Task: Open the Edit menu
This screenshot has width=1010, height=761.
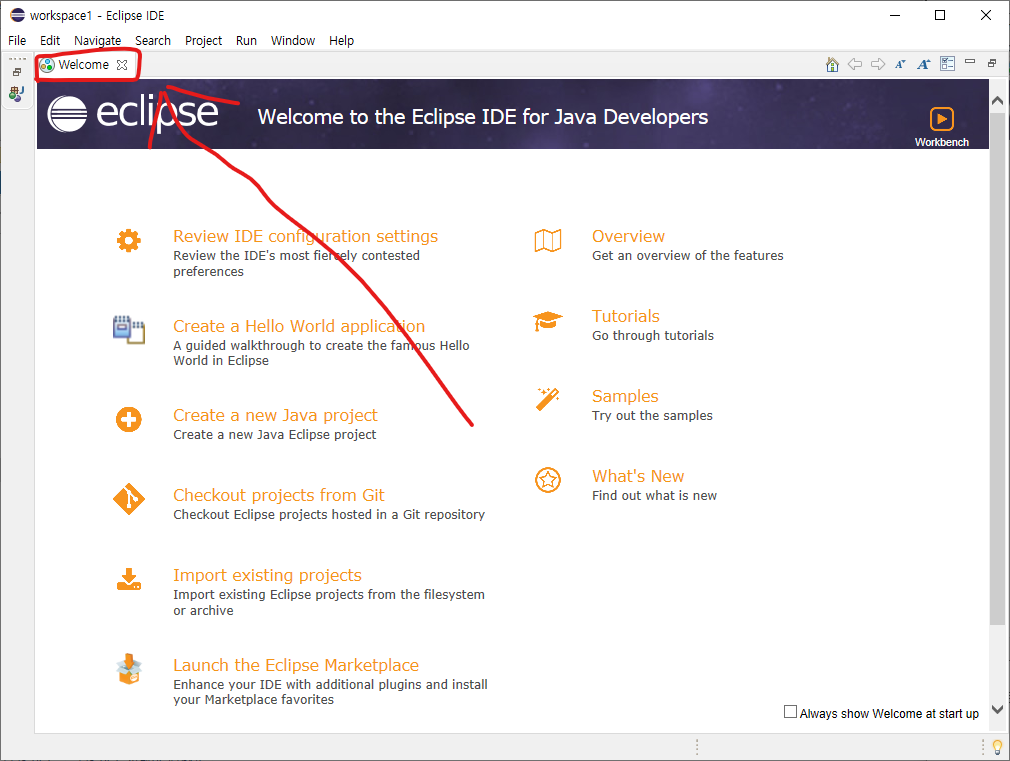Action: pos(50,41)
